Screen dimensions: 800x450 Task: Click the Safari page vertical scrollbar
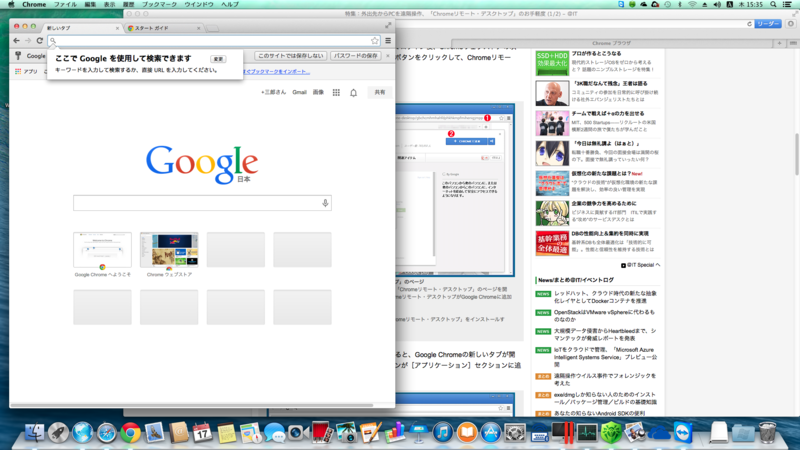(797, 155)
